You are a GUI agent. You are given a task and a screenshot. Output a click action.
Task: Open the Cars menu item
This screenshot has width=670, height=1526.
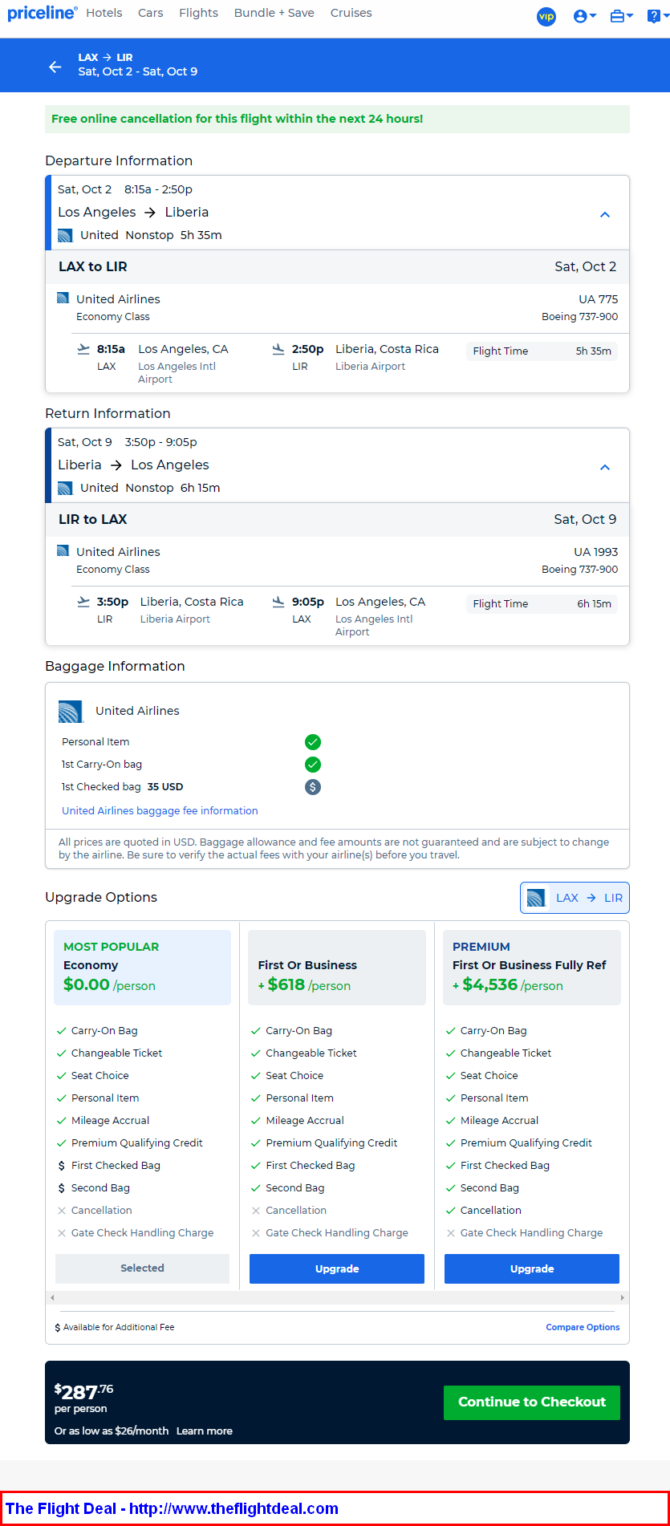pos(151,13)
